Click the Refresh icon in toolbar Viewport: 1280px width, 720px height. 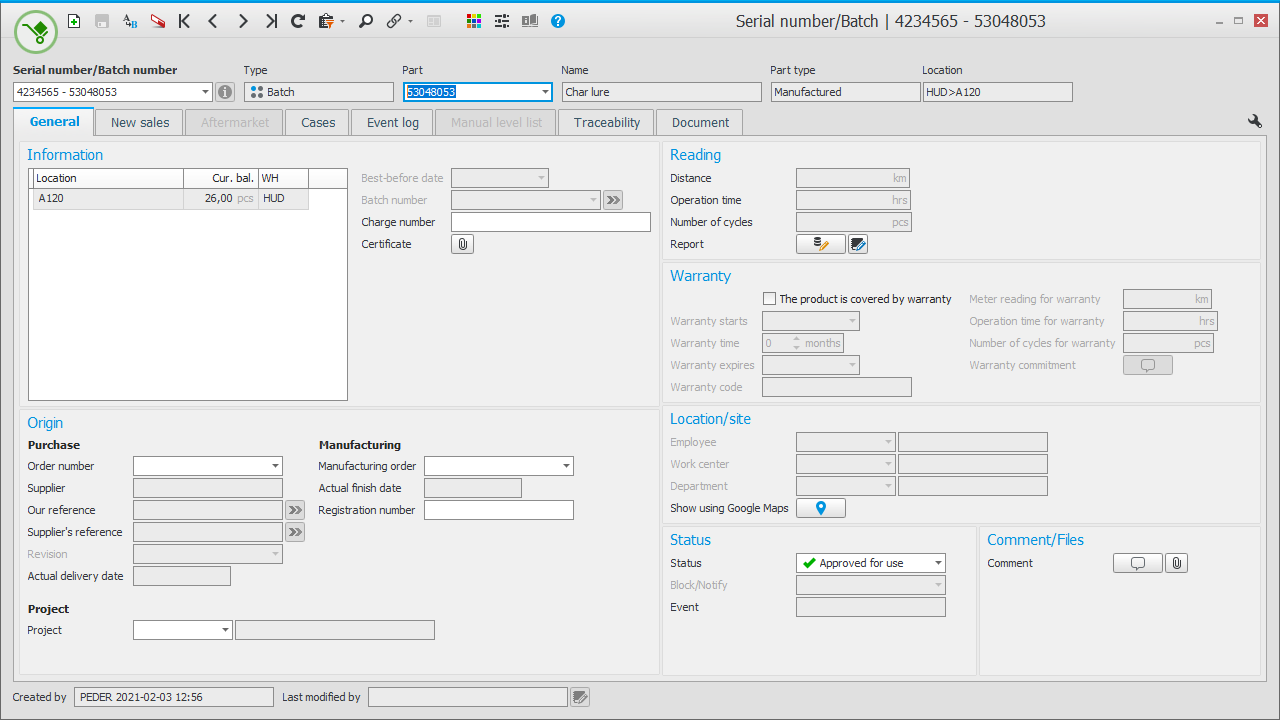pyautogui.click(x=297, y=21)
